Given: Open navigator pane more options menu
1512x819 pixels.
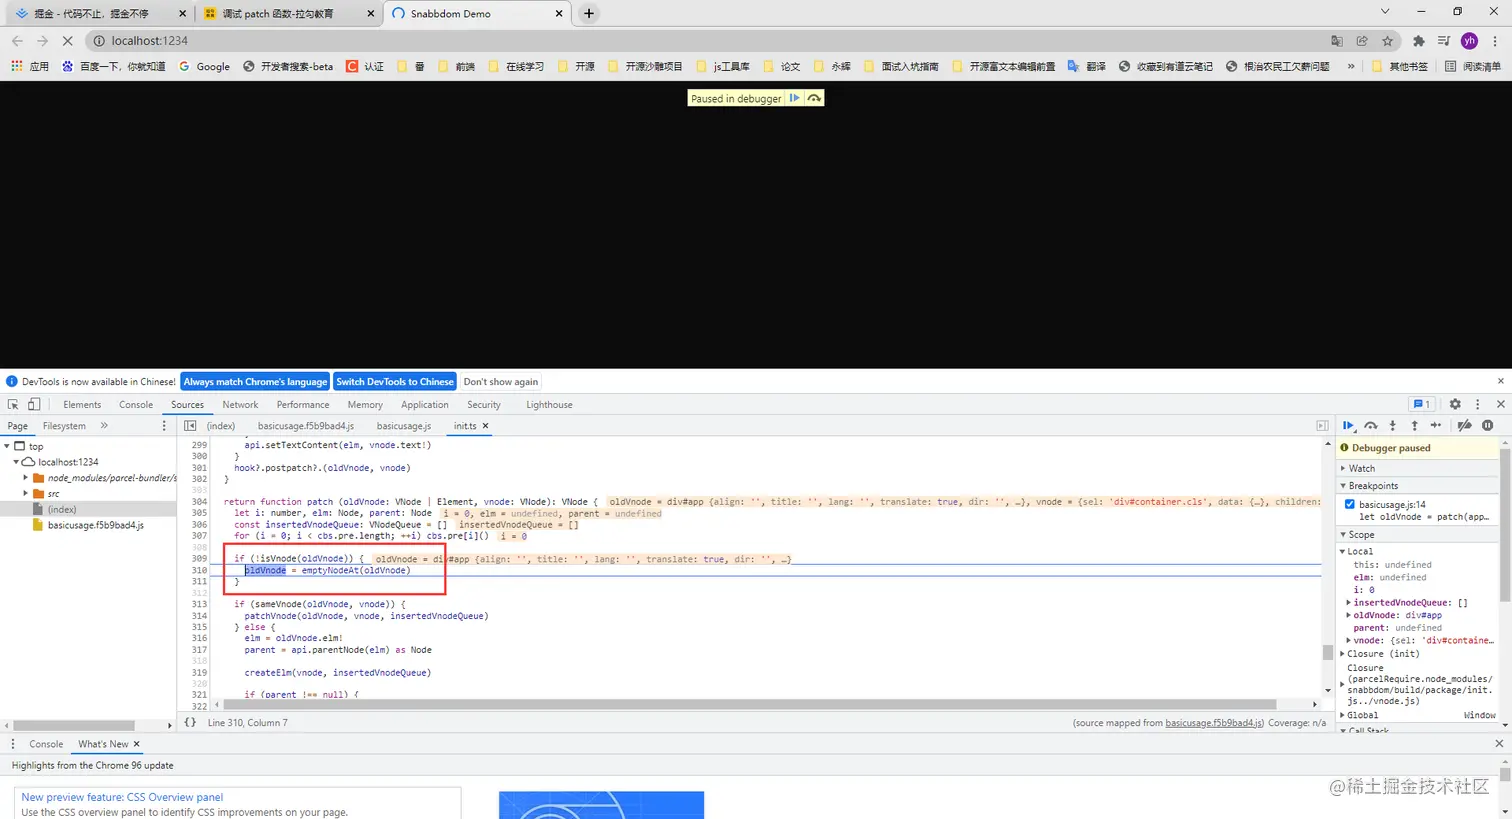Looking at the screenshot, I should point(164,426).
